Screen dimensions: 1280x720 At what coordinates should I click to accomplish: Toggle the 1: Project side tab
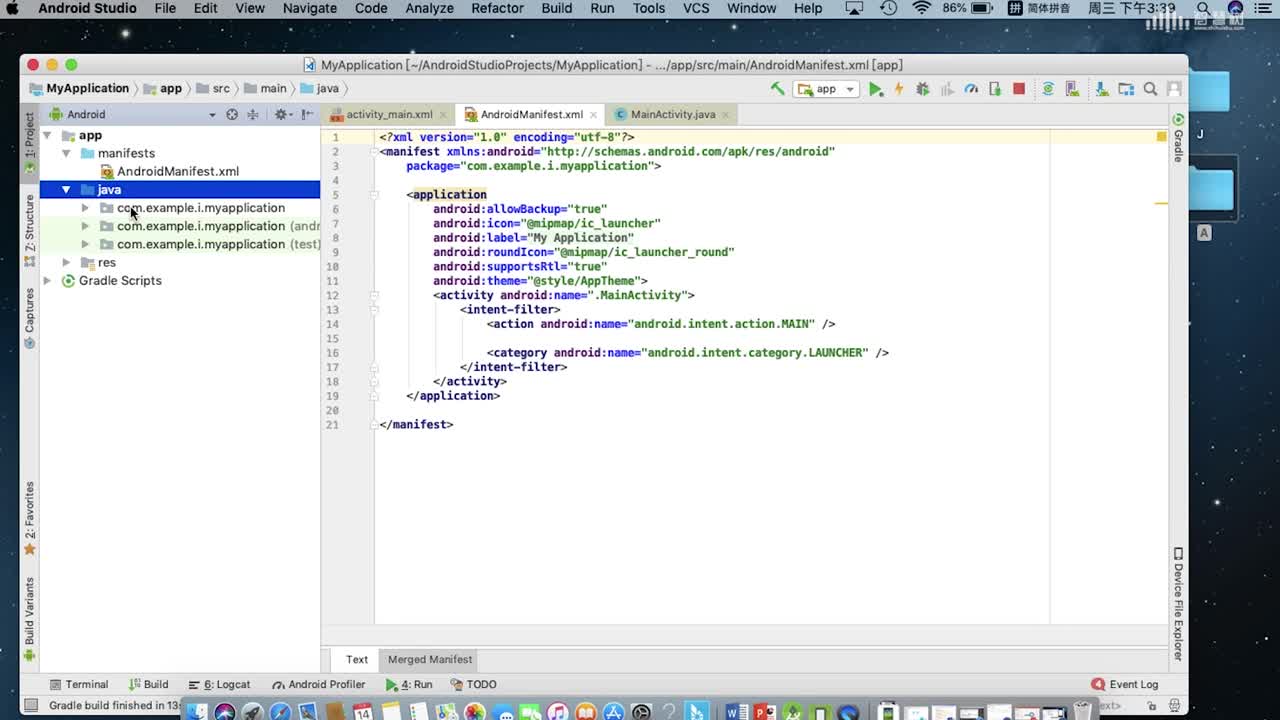[29, 142]
